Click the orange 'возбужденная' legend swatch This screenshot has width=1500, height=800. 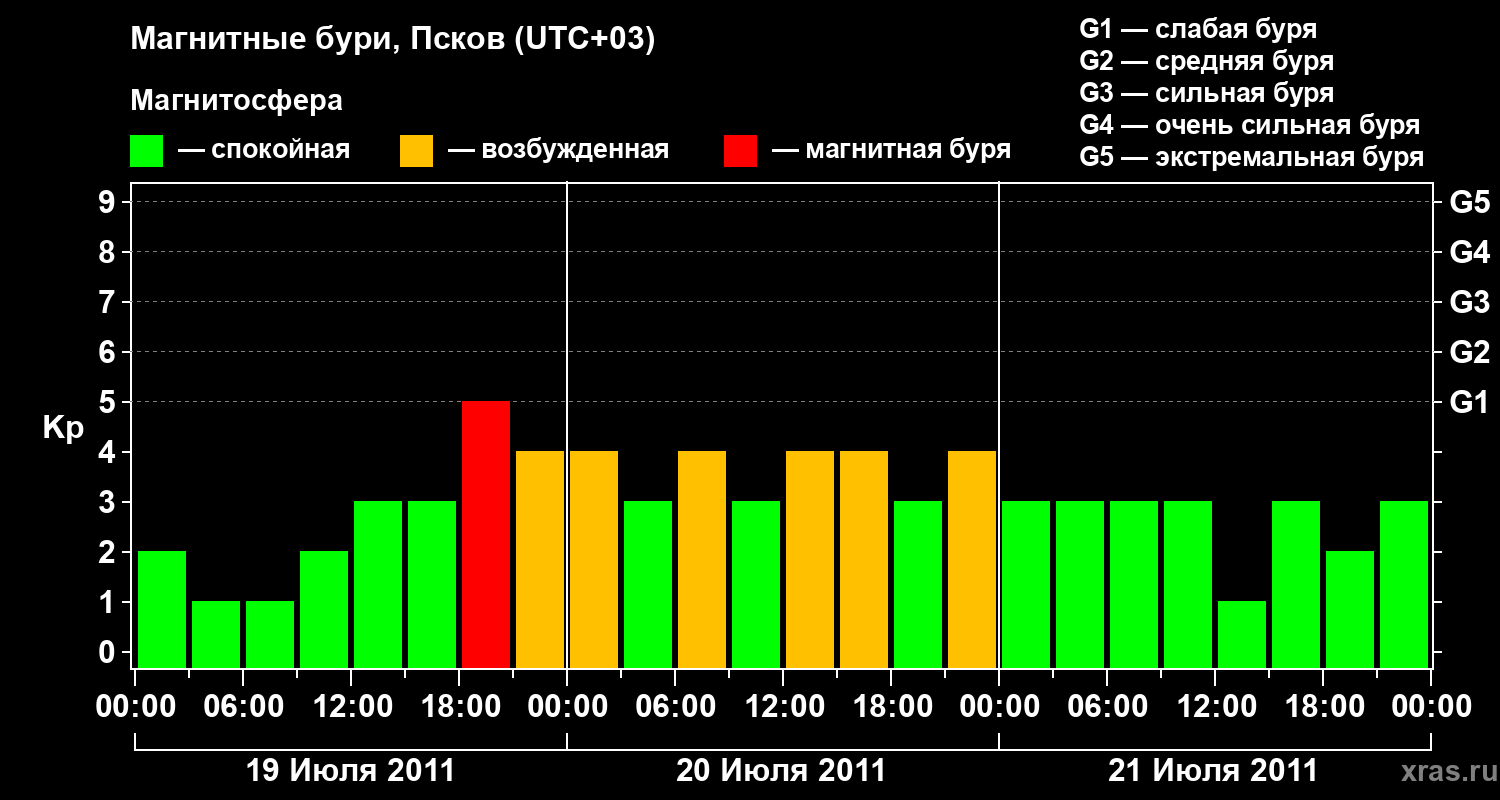click(416, 151)
